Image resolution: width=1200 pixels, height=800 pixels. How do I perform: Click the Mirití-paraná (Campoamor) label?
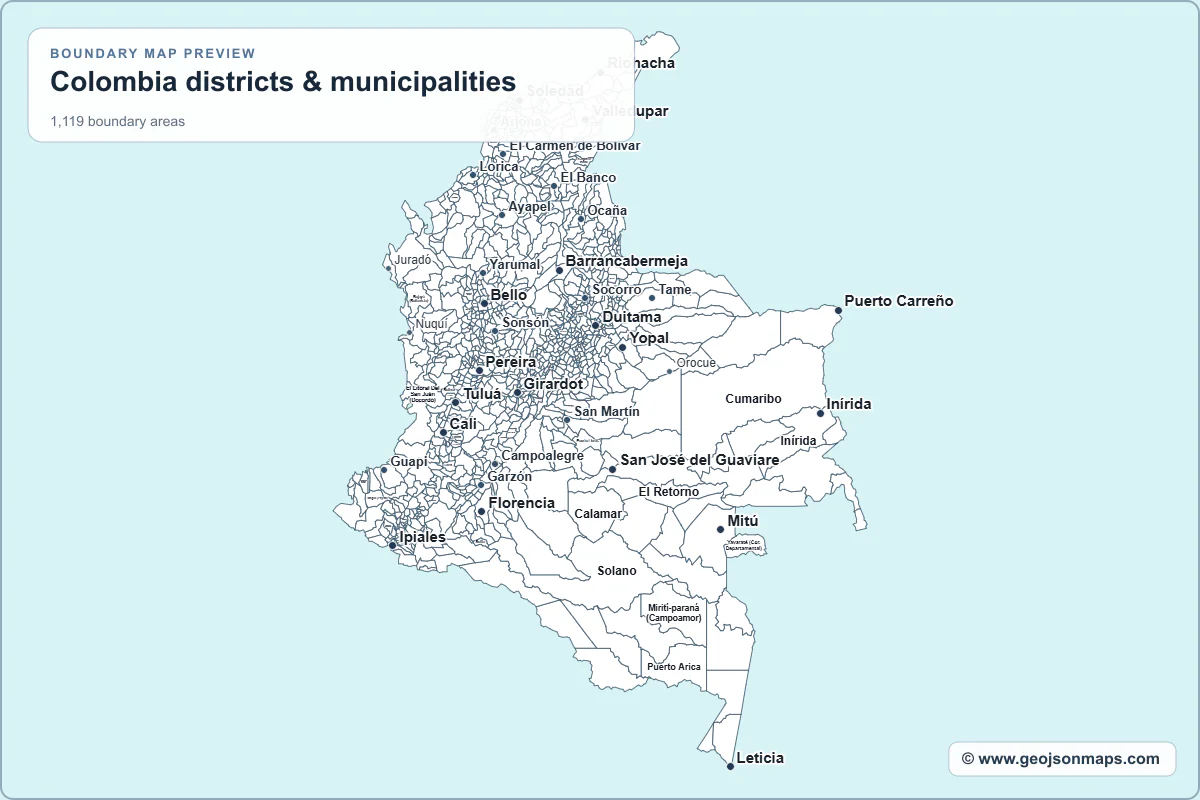coord(674,612)
